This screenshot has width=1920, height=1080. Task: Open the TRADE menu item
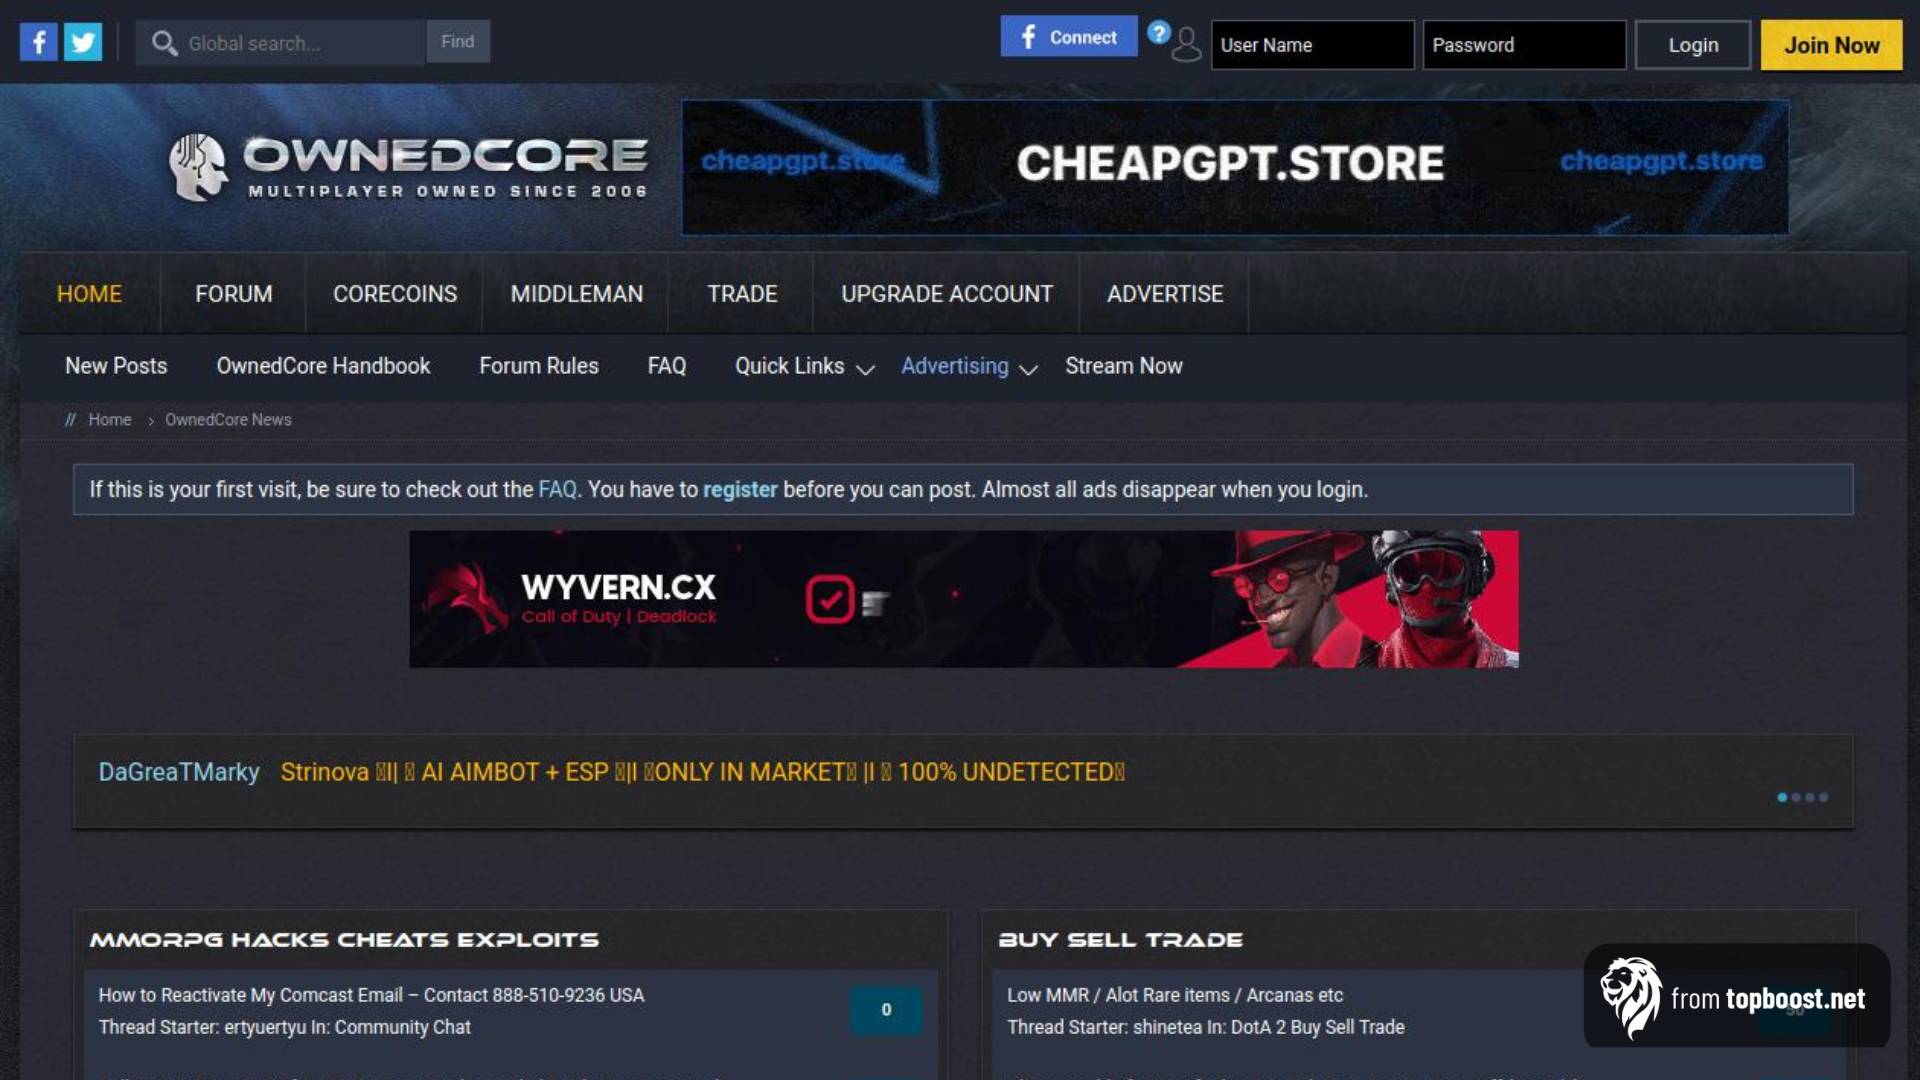coord(742,294)
